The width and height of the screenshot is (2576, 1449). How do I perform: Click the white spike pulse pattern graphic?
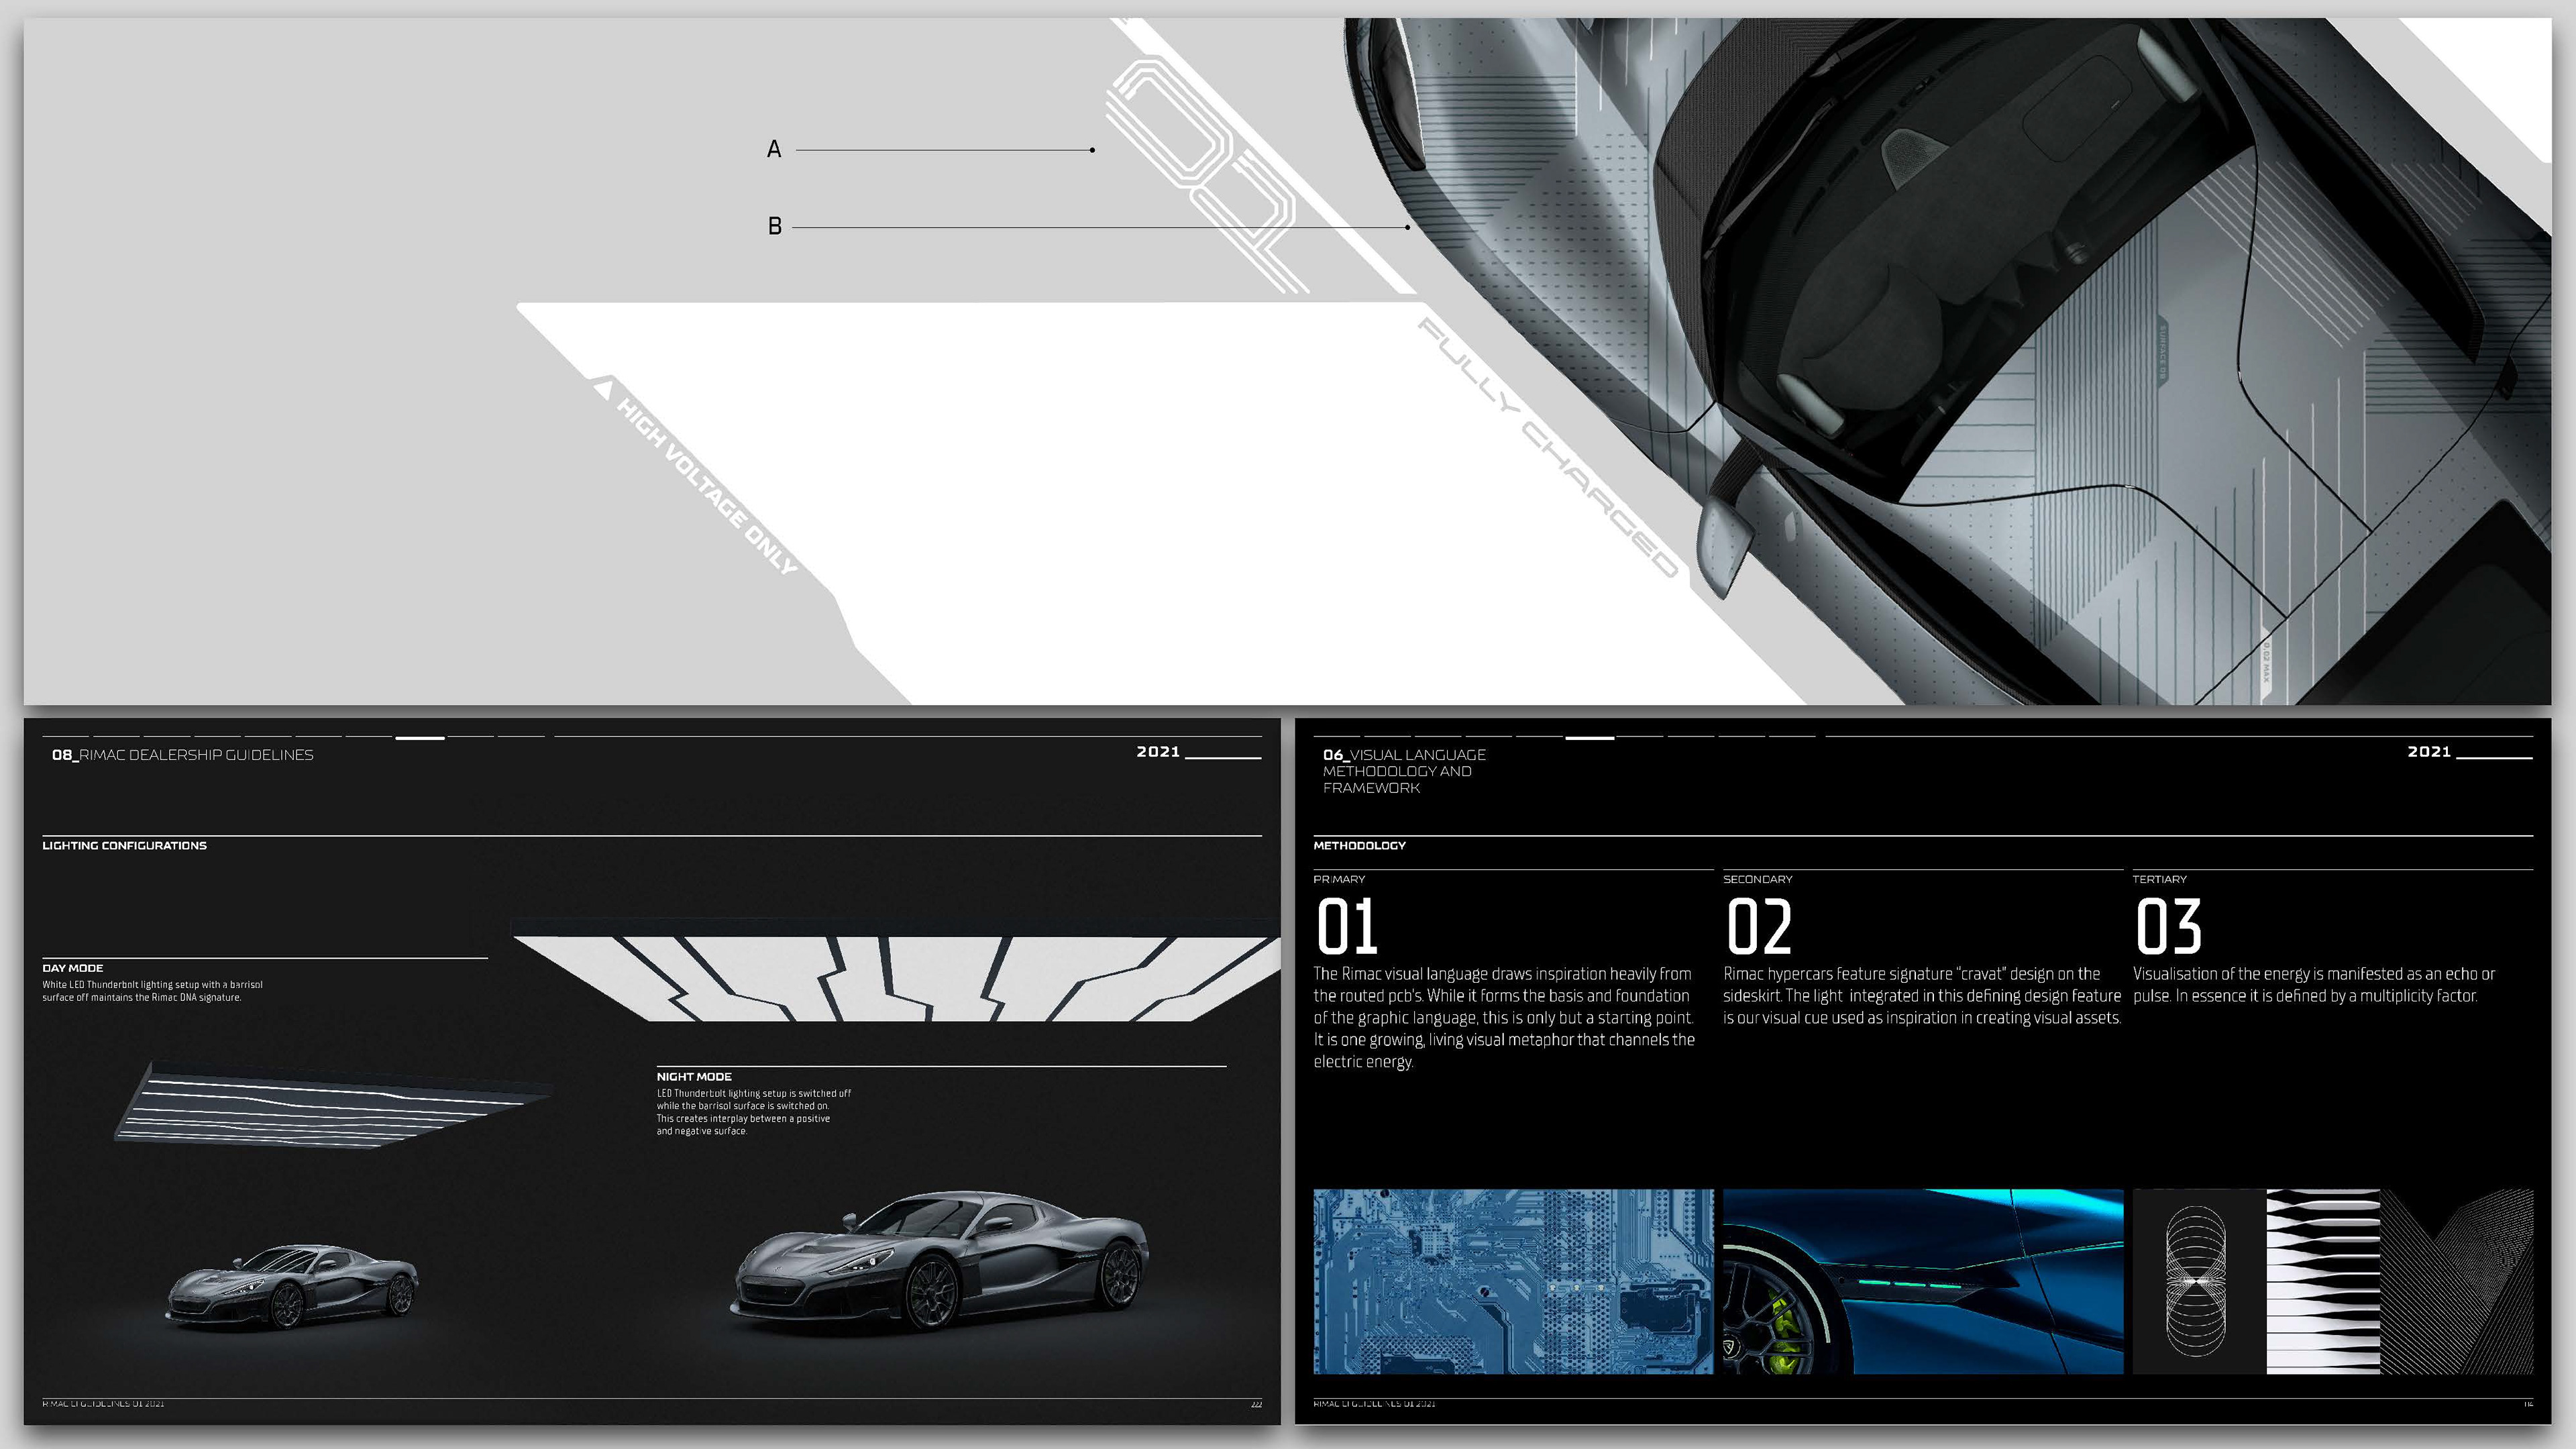point(2322,1281)
